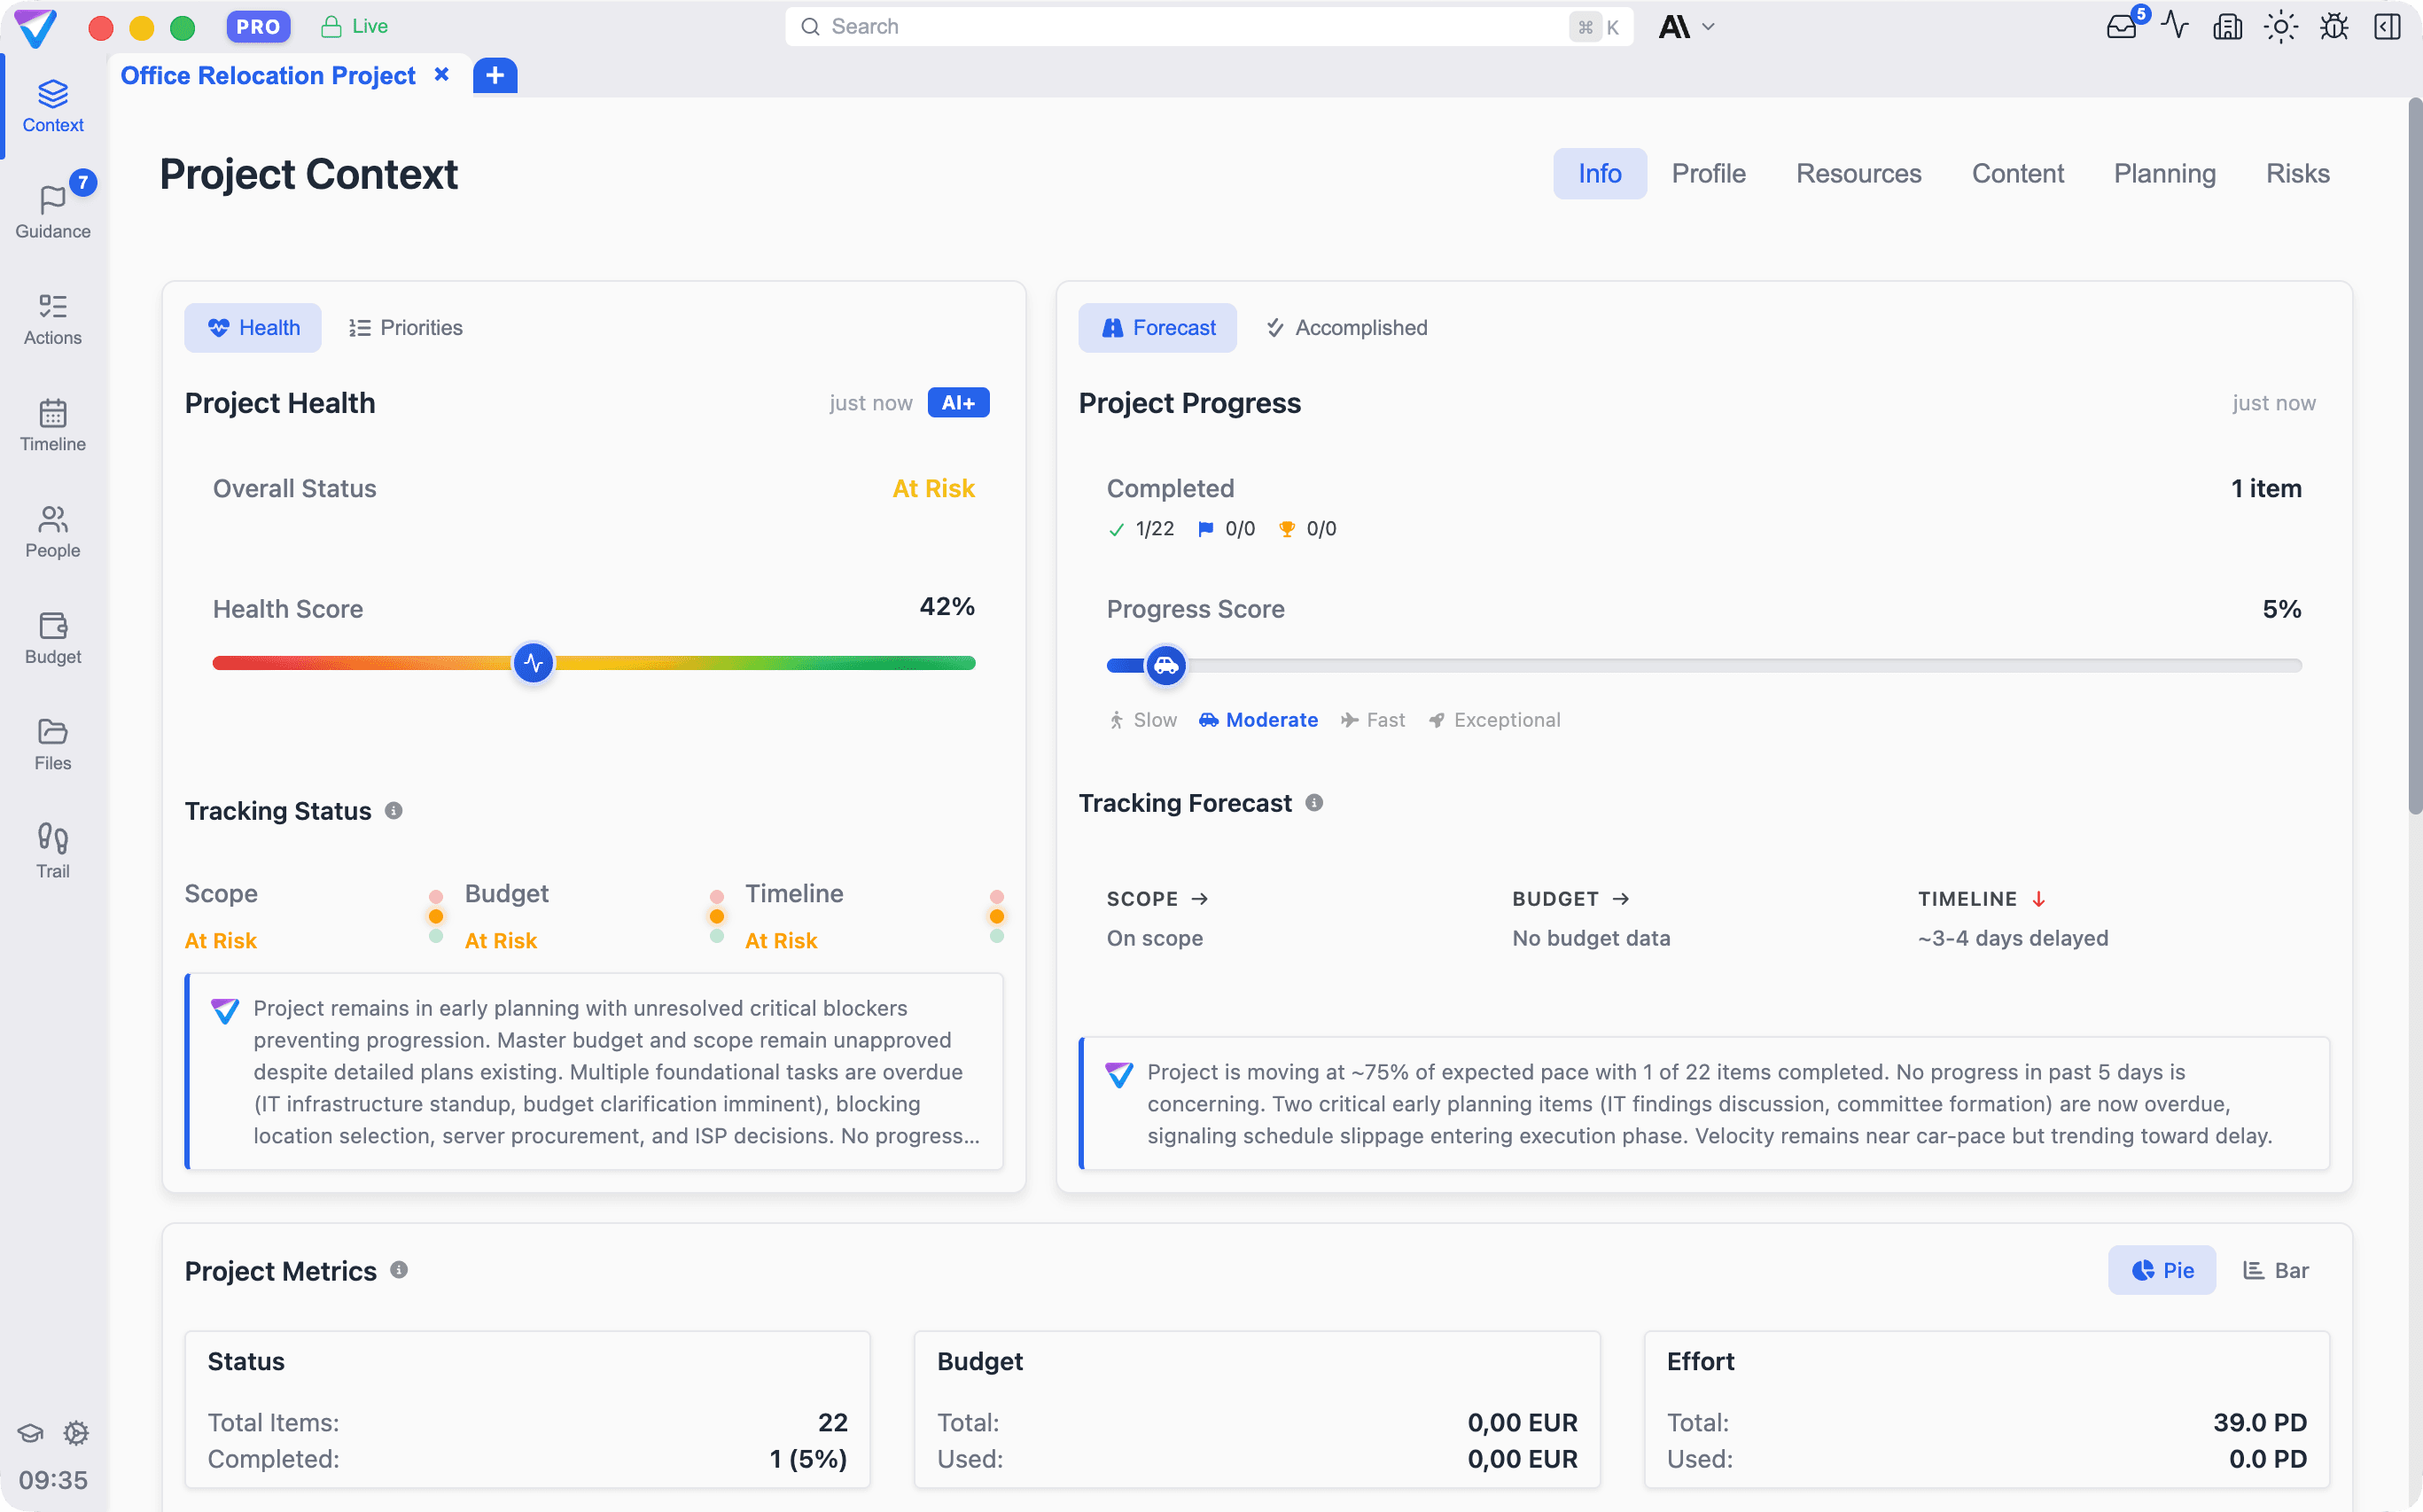Open the inbox with 5 notifications

tap(2121, 26)
